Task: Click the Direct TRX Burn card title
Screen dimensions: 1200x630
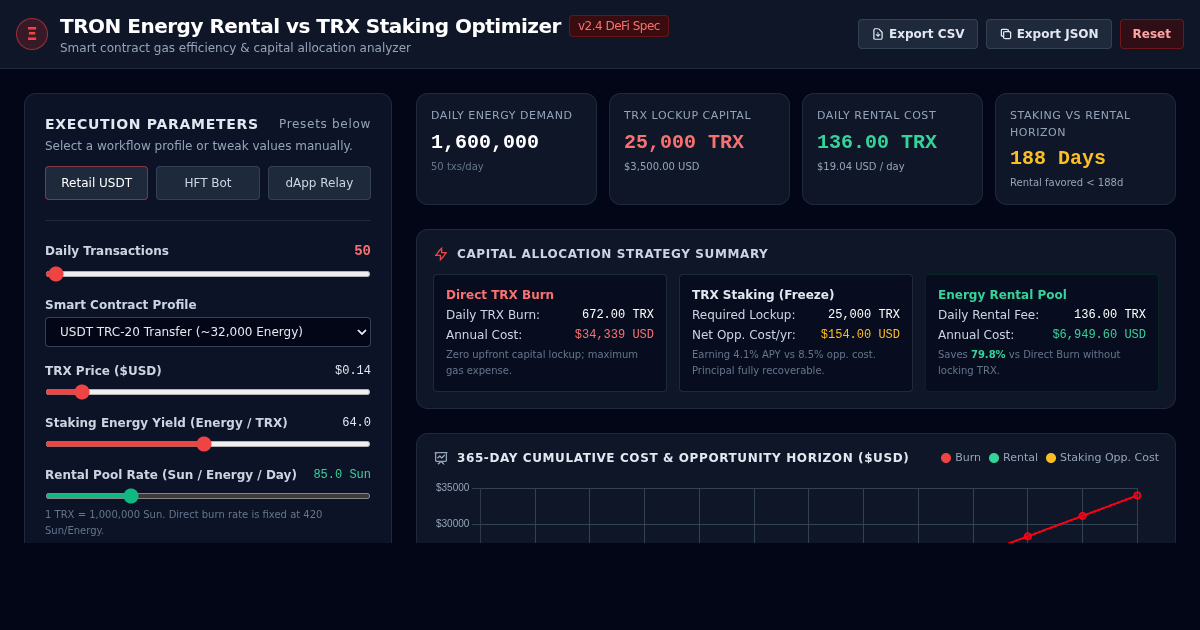Action: [500, 295]
